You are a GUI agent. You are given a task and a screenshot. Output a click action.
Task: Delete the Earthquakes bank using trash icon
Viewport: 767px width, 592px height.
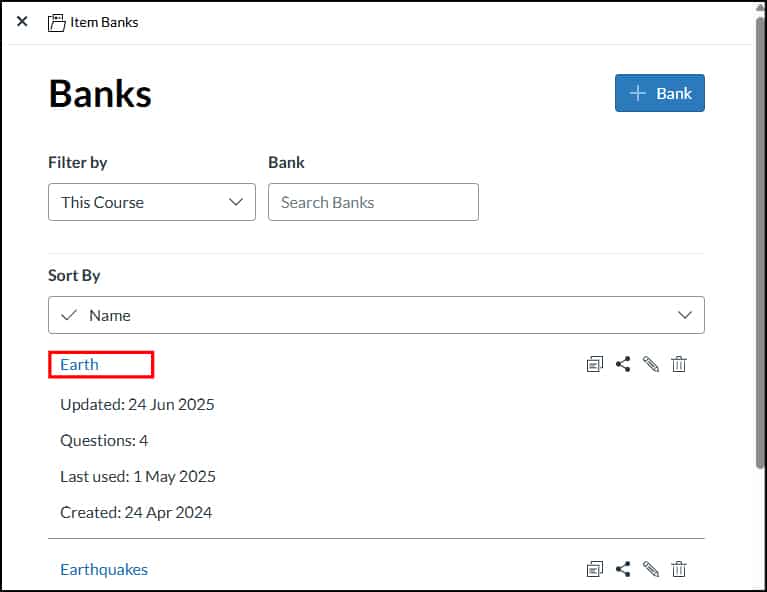(x=679, y=569)
